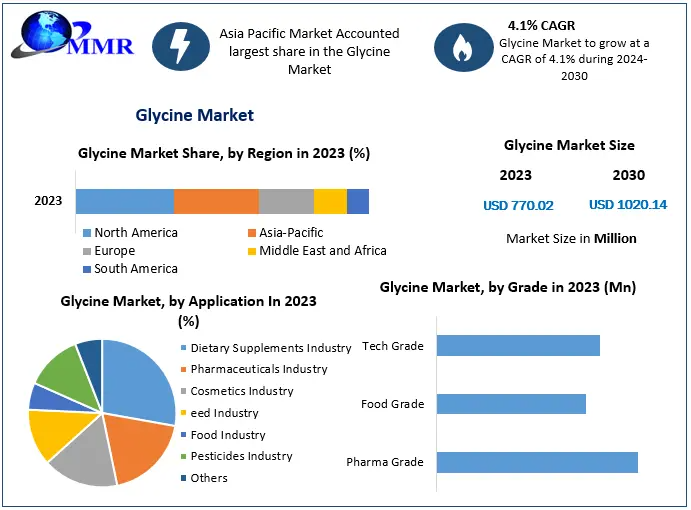Choose the Cosmetics Industry legend item

(x=241, y=391)
